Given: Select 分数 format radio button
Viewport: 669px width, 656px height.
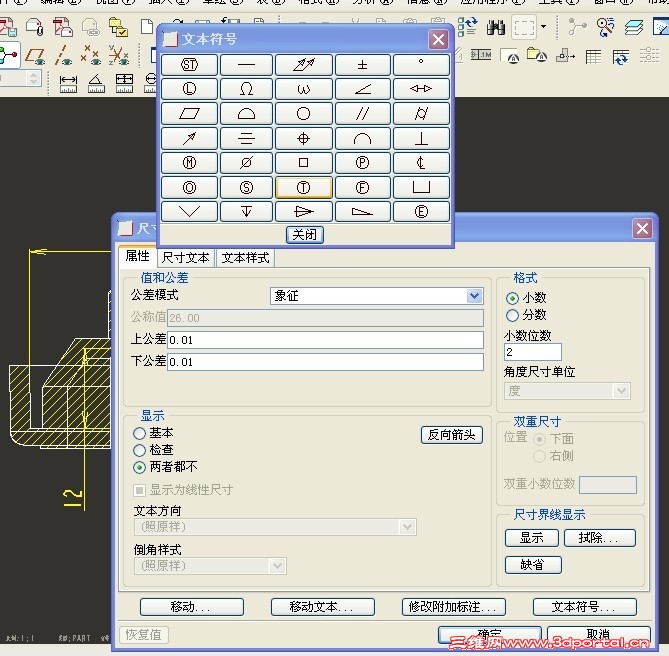Looking at the screenshot, I should 512,315.
